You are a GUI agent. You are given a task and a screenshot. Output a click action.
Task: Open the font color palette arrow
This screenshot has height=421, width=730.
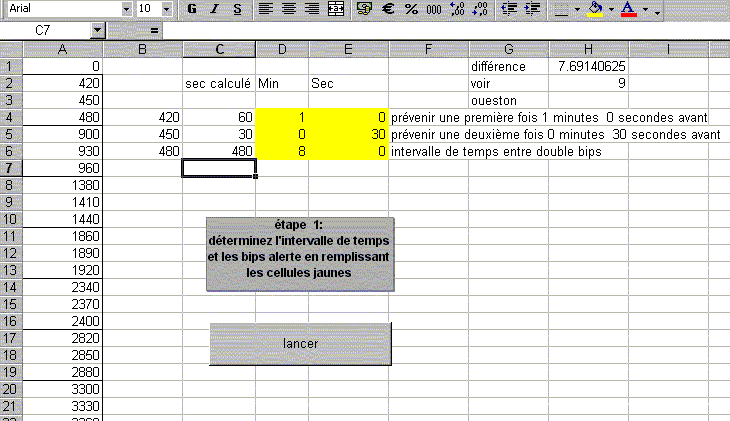(645, 9)
